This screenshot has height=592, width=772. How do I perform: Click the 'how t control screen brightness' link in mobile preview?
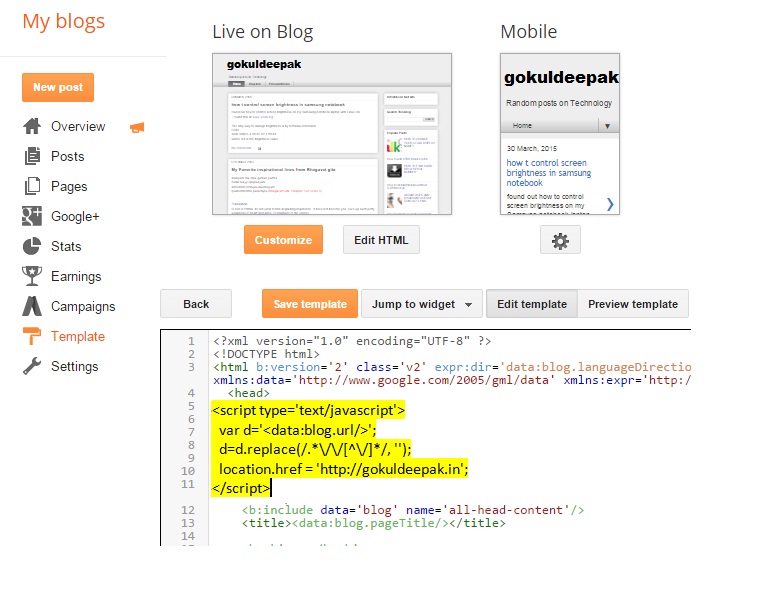click(x=548, y=173)
